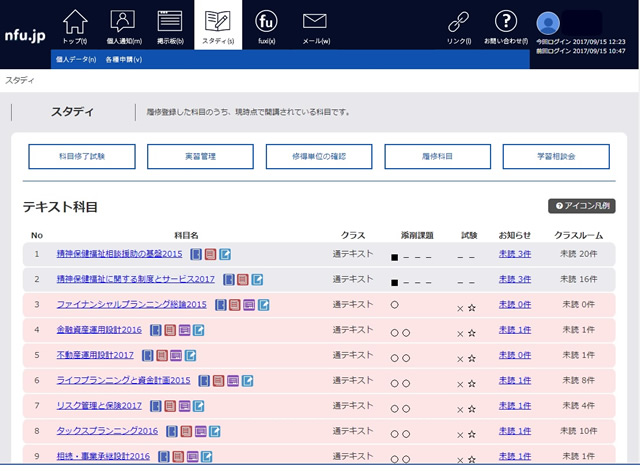
Task: Open course 金融資産運用設計2016 link
Action: click(x=99, y=330)
